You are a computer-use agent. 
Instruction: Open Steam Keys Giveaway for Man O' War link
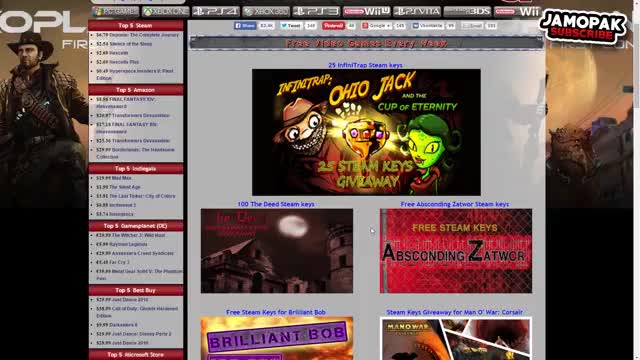pyautogui.click(x=455, y=312)
